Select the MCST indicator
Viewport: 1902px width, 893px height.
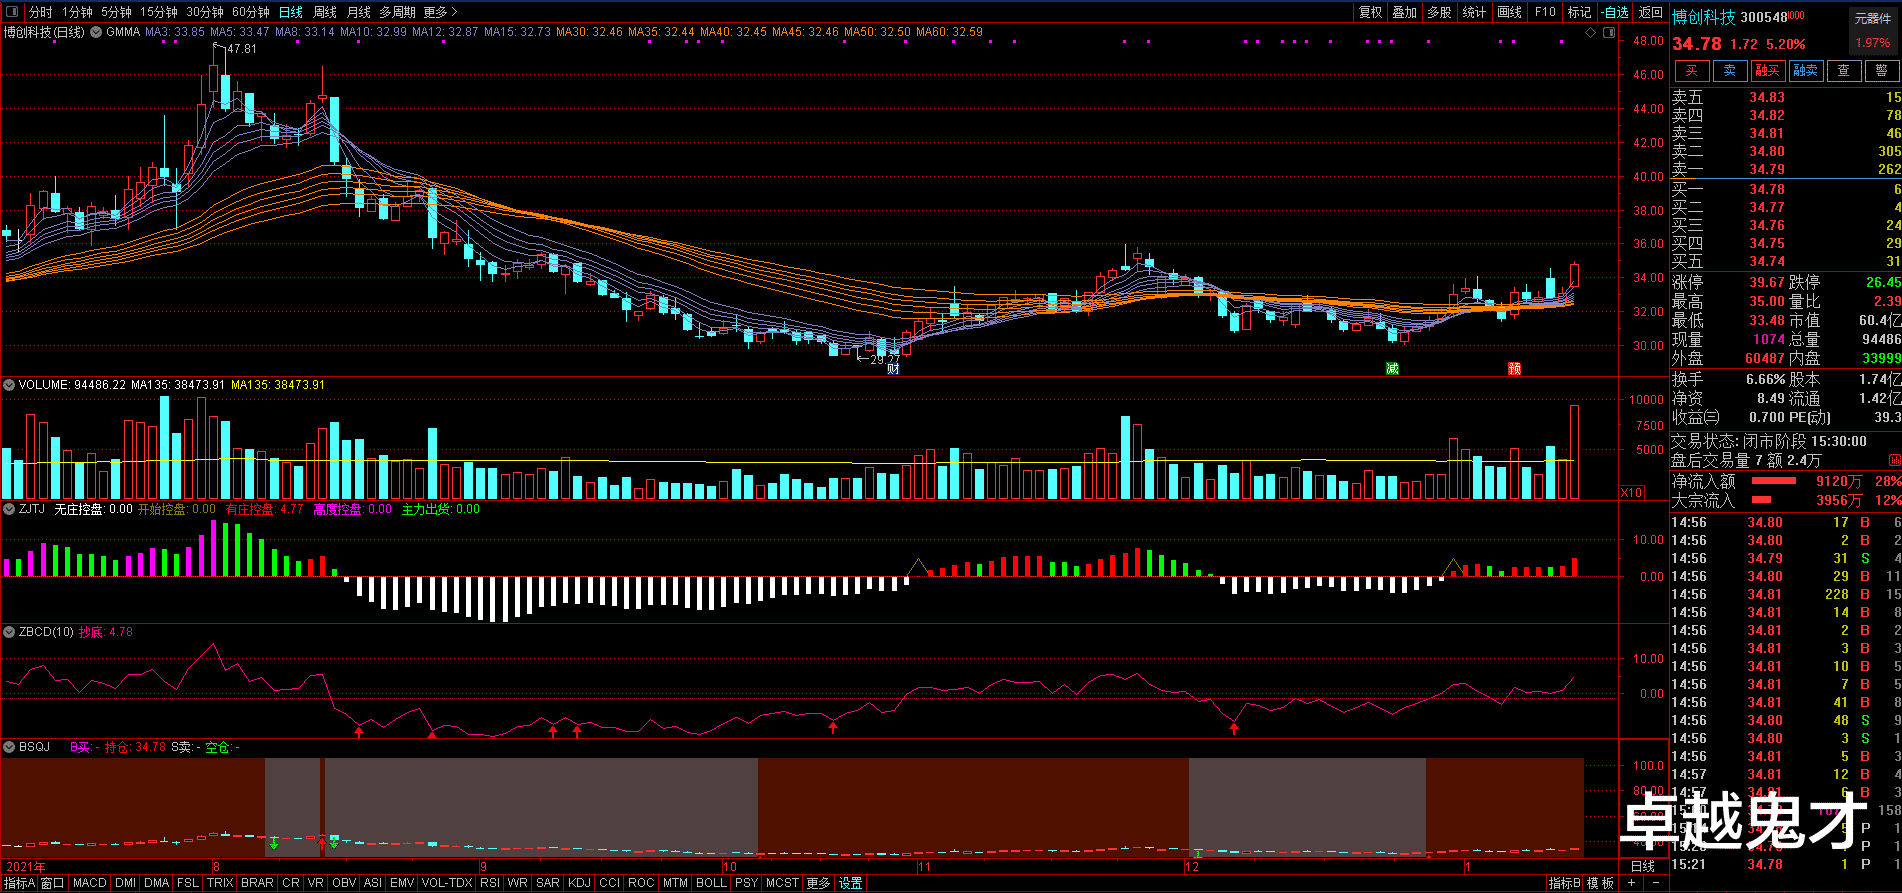pos(782,883)
